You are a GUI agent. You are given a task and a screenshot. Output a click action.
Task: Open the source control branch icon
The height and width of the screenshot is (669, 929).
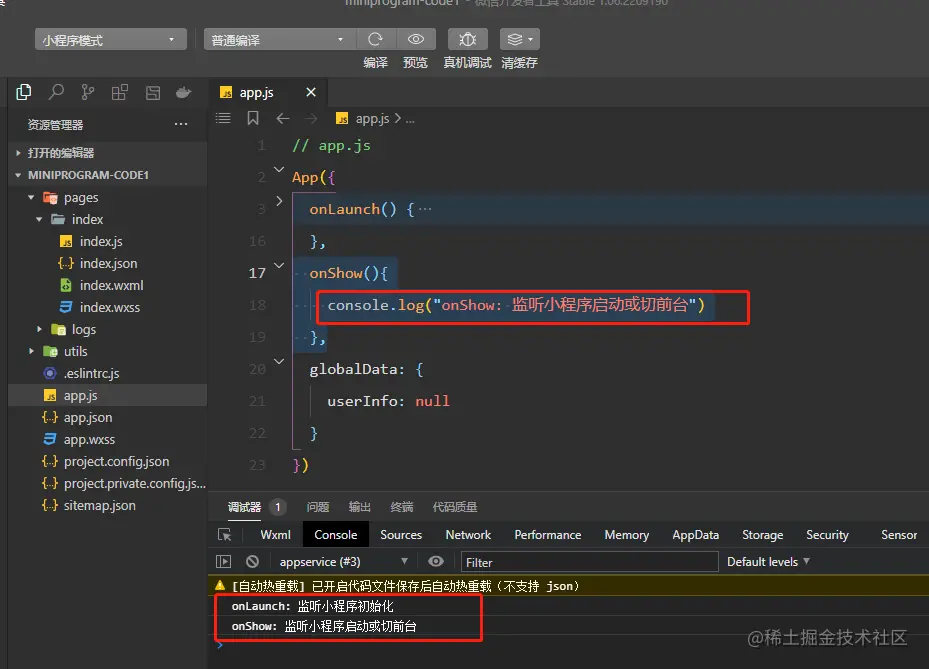coord(88,92)
